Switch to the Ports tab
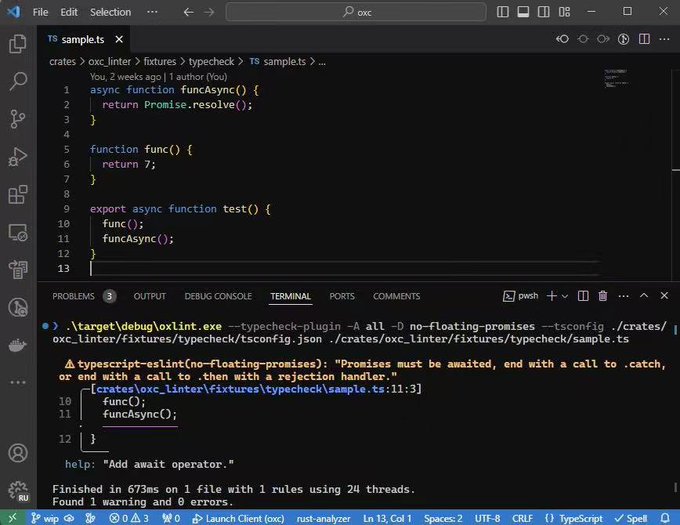The height and width of the screenshot is (525, 680). [x=342, y=296]
